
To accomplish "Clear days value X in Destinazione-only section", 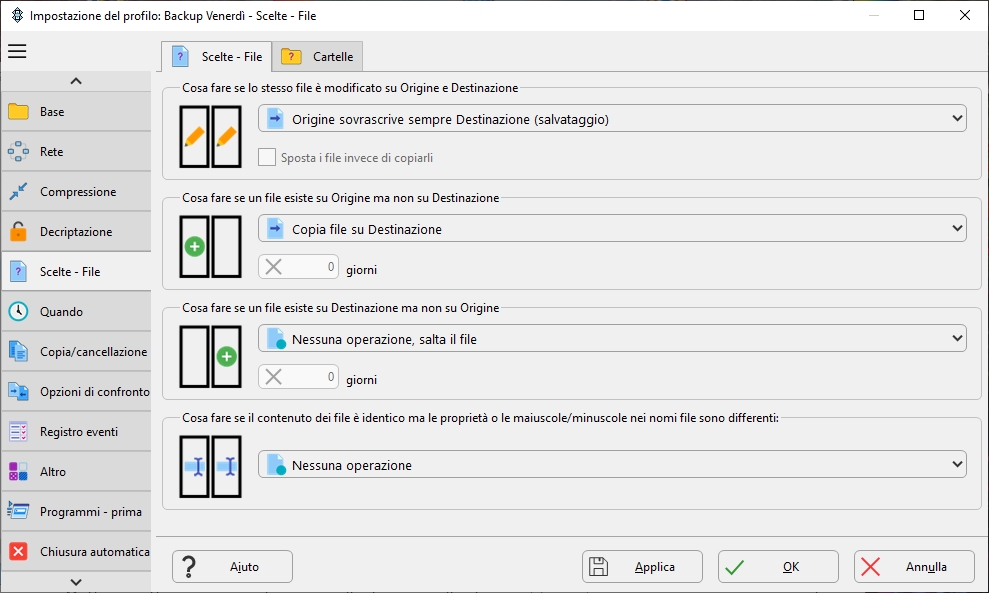I will point(274,377).
